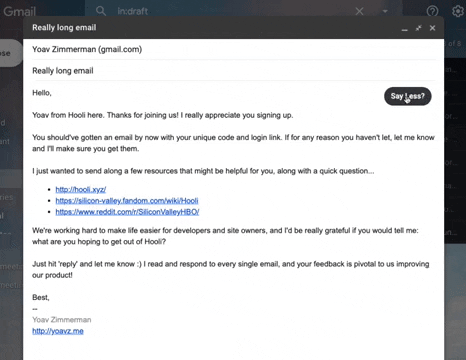Open Gmail Help question mark icon
Viewport: 466px width, 360px height.
pyautogui.click(x=432, y=11)
